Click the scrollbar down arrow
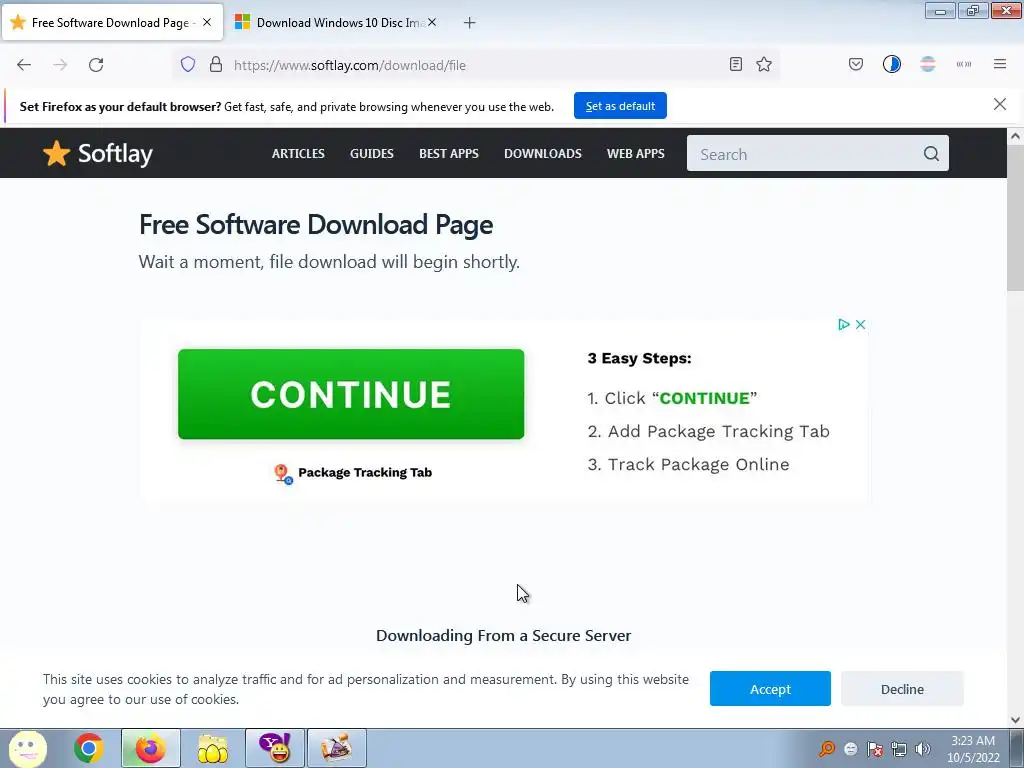The width and height of the screenshot is (1024, 768). [x=1015, y=720]
